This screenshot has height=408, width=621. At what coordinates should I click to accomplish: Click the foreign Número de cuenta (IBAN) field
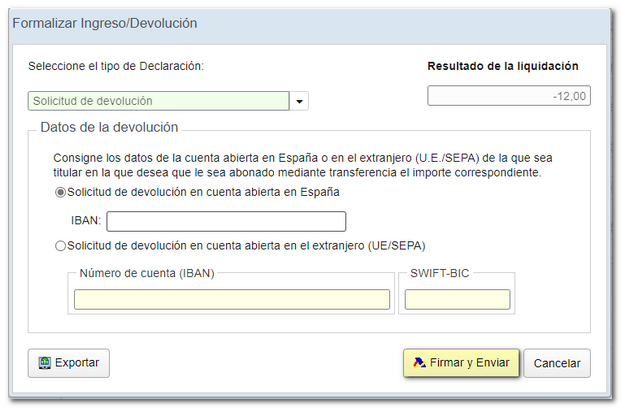click(x=231, y=299)
